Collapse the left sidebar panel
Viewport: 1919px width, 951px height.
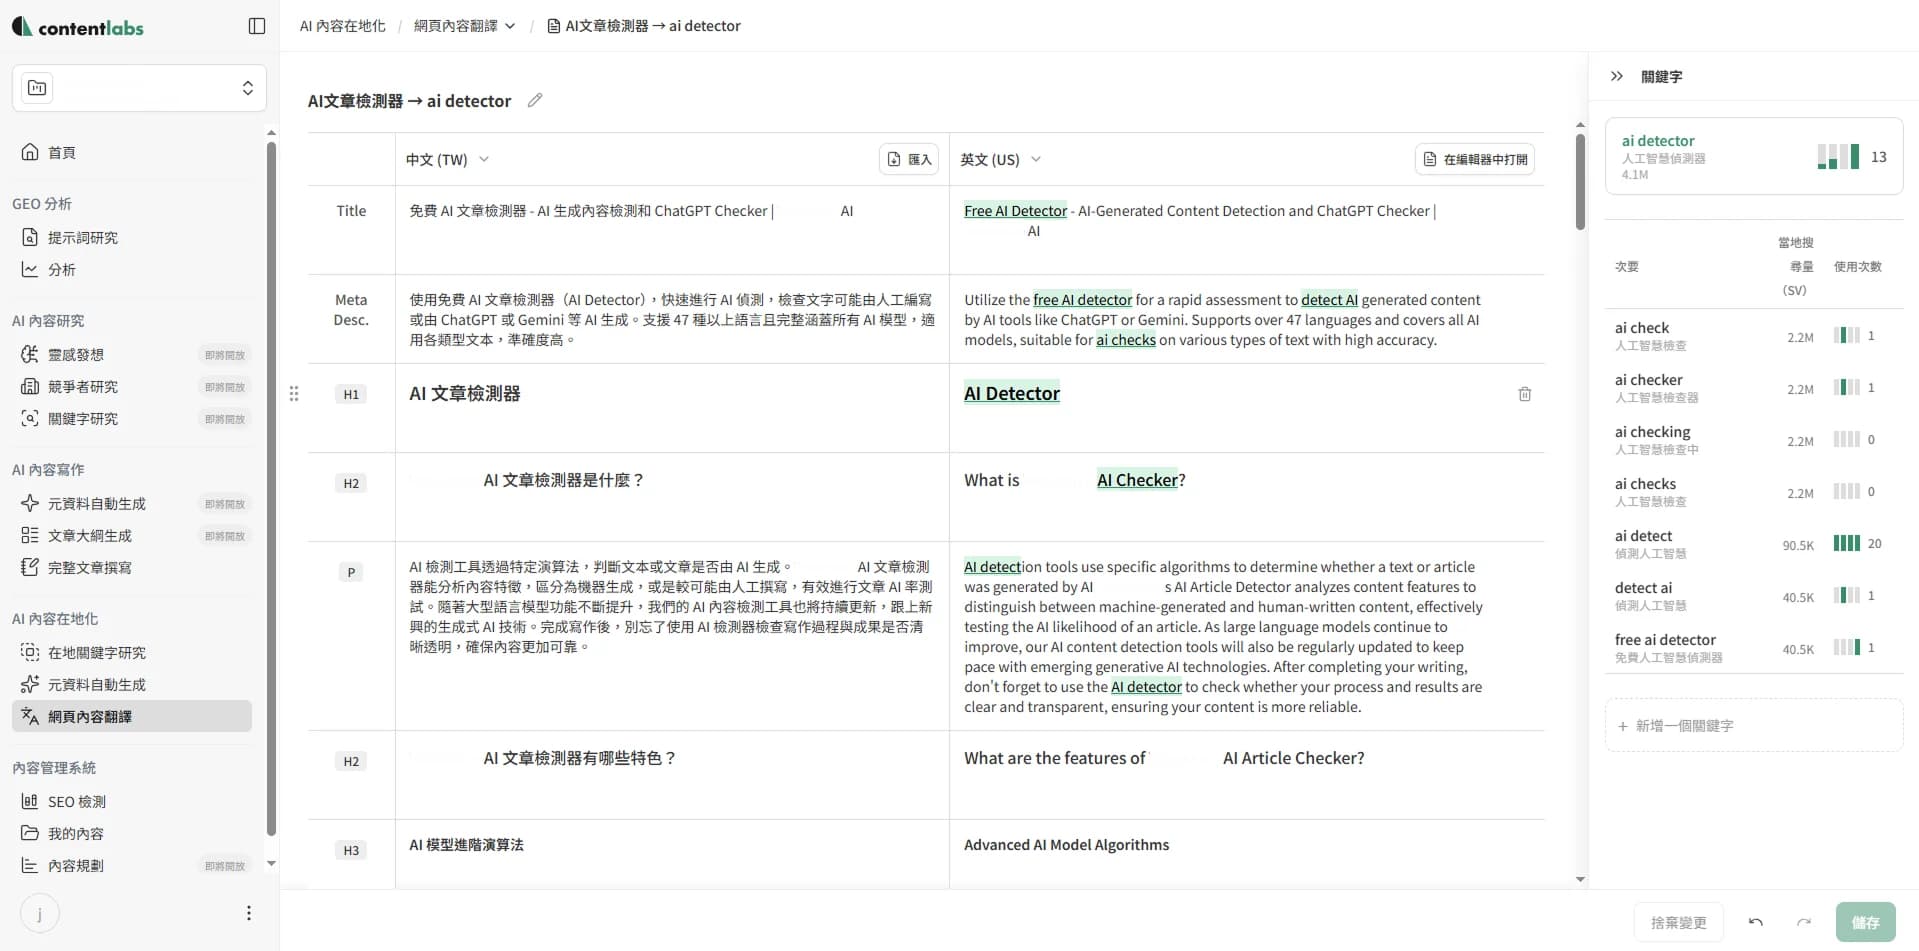257,26
